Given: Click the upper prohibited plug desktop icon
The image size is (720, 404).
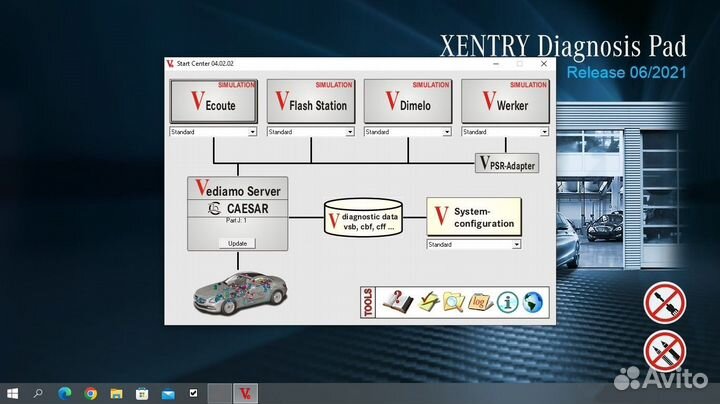Looking at the screenshot, I should pos(664,303).
